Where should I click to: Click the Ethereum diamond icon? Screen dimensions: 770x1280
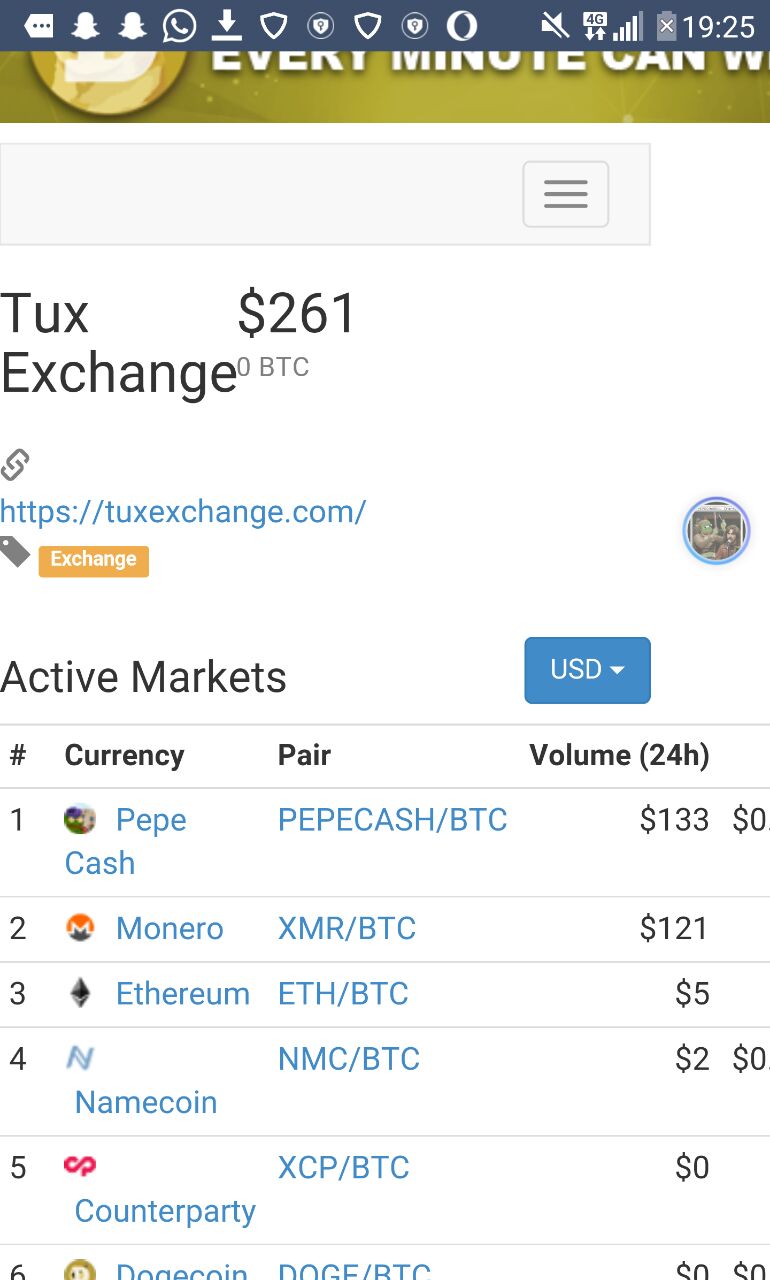point(80,993)
